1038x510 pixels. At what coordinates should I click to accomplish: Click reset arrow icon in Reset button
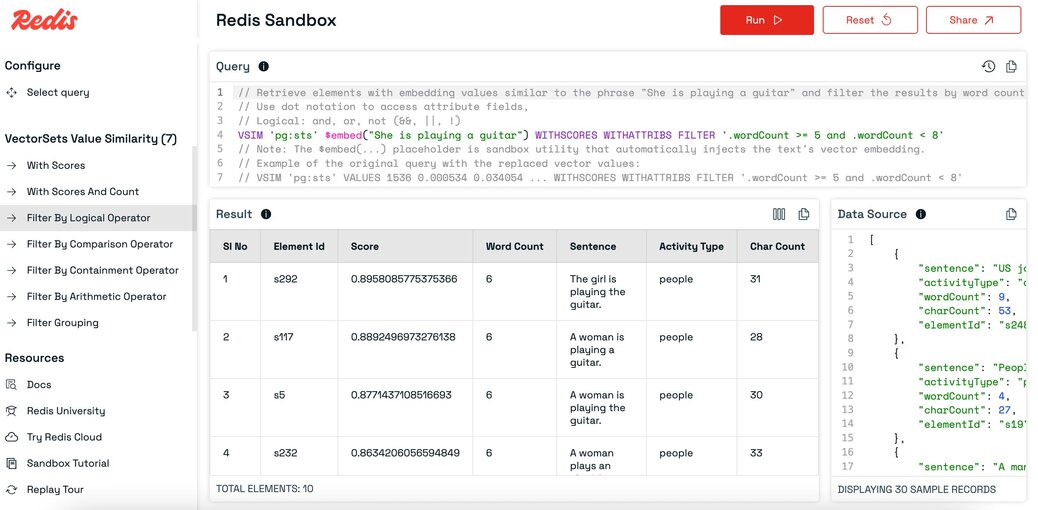(886, 20)
